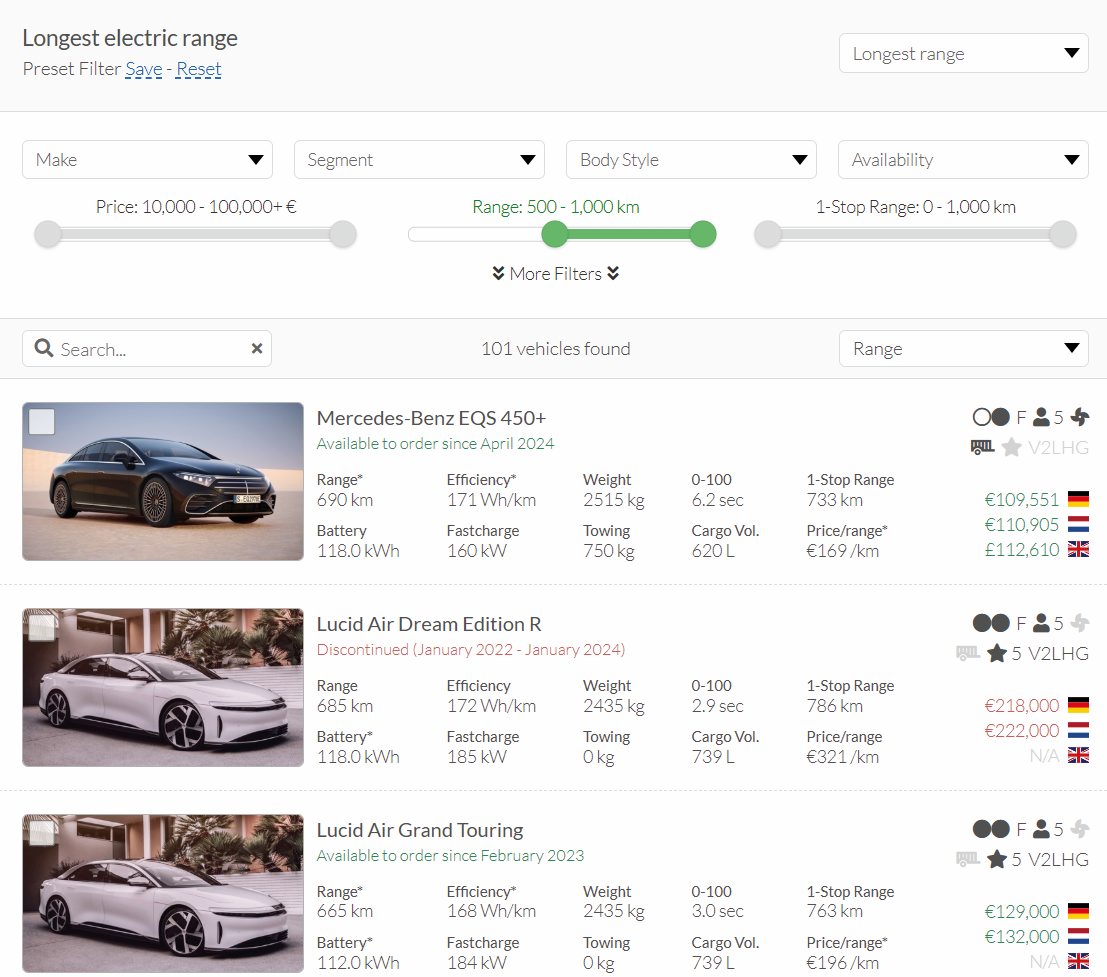Open the Body Style filter dropdown
Screen dimensions: 1107x977
(x=690, y=160)
